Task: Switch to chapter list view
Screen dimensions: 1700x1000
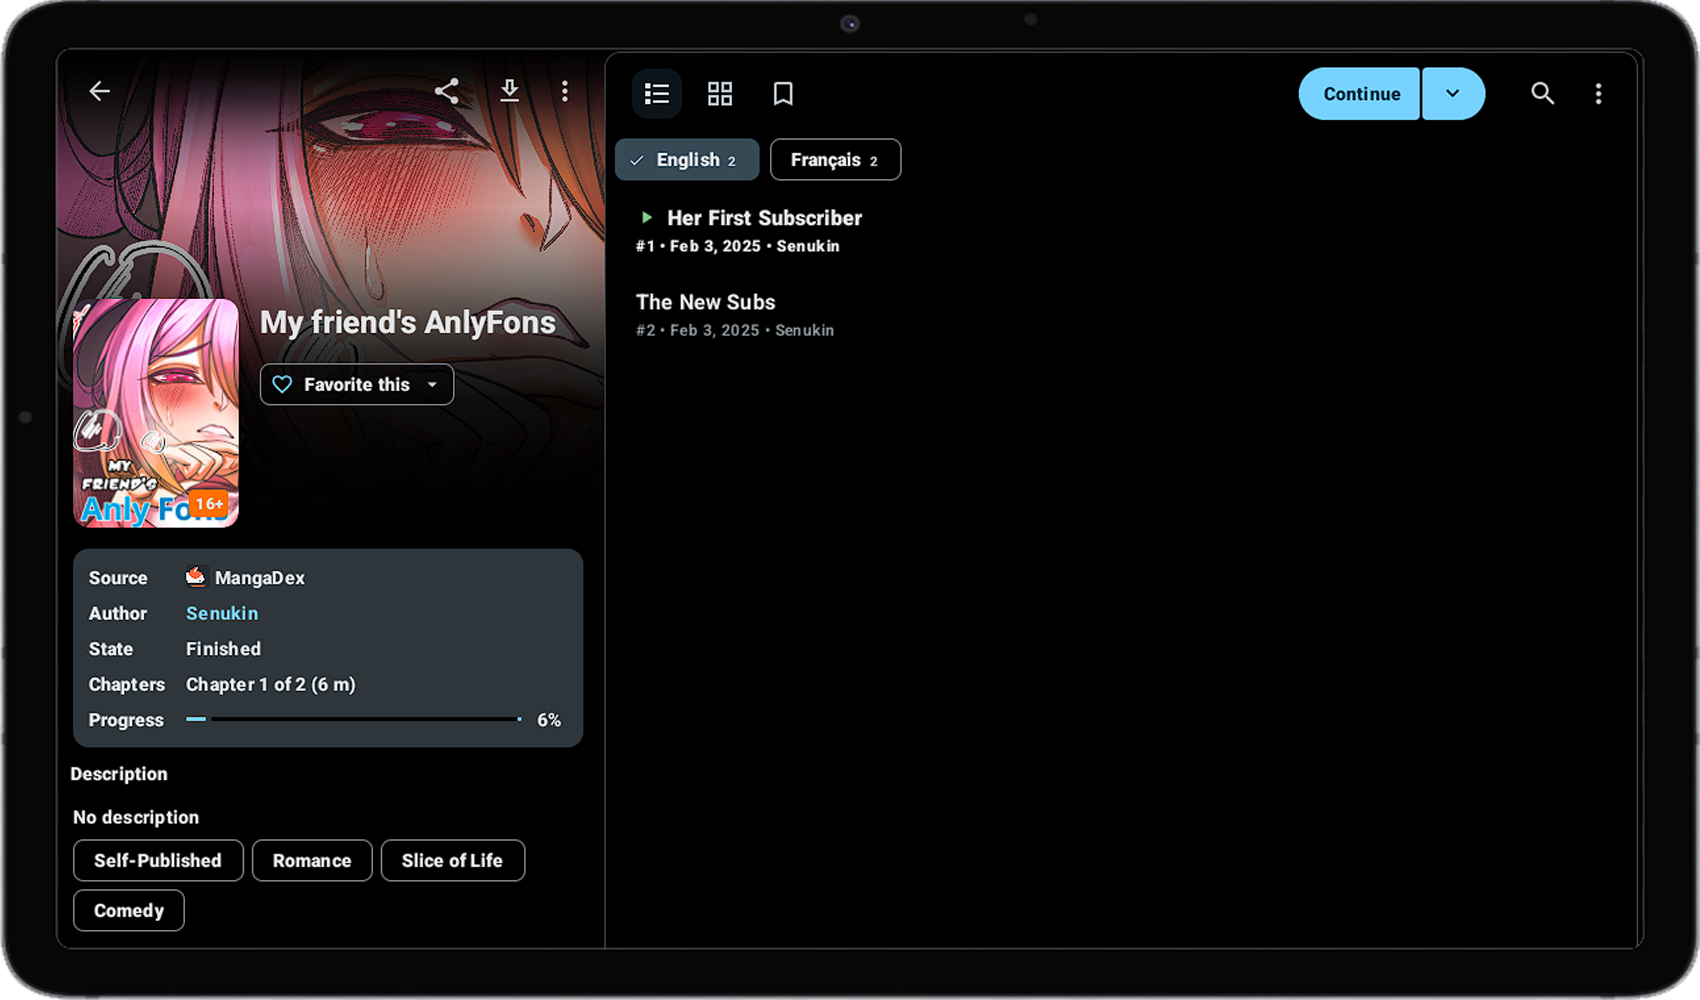Action: pyautogui.click(x=657, y=94)
